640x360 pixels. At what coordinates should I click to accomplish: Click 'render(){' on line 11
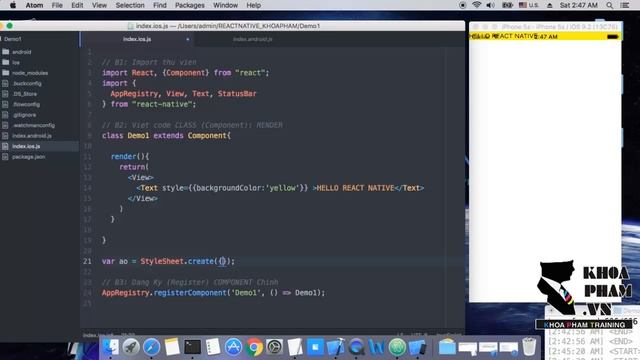(x=130, y=157)
